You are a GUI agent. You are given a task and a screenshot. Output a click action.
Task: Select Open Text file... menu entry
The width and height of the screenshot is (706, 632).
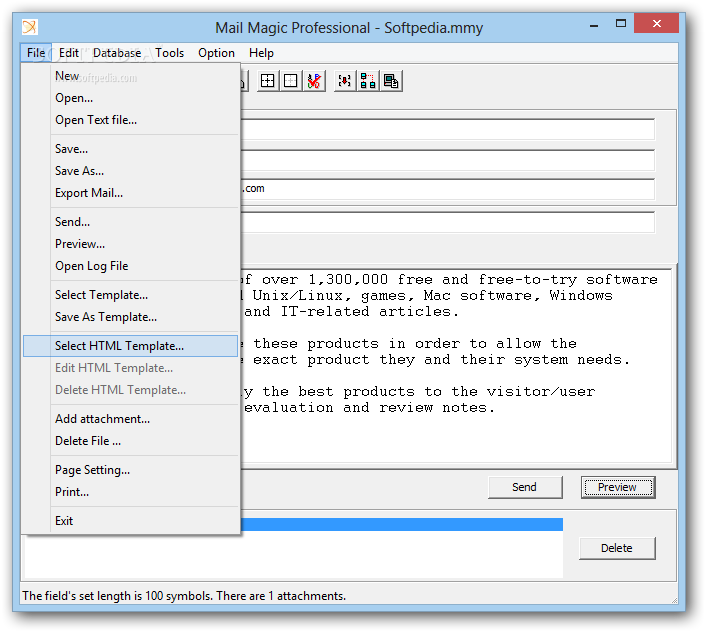tap(131, 120)
